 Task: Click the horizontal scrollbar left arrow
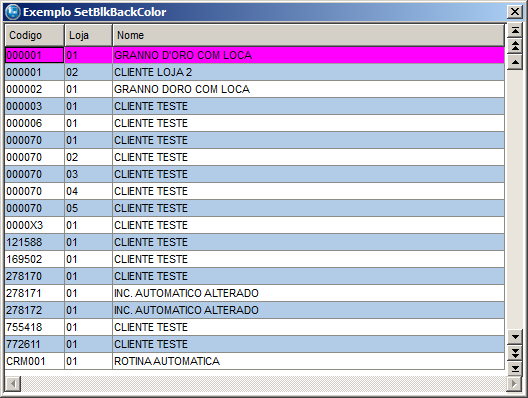(x=13, y=384)
